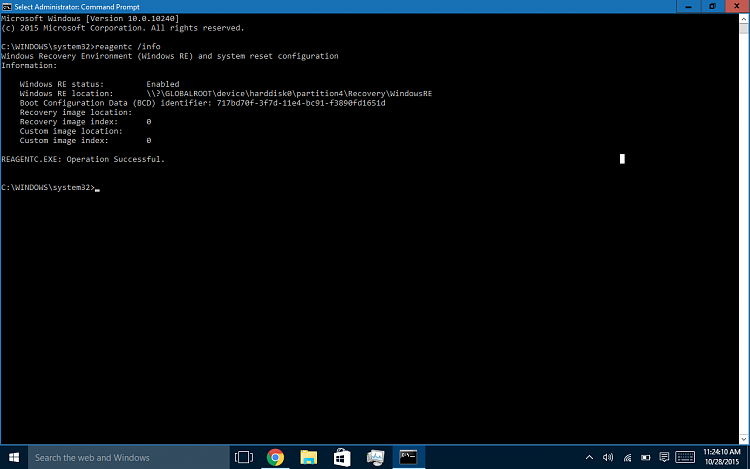Click "REAGENTC.EXE: Operation Successful." line

[x=83, y=159]
